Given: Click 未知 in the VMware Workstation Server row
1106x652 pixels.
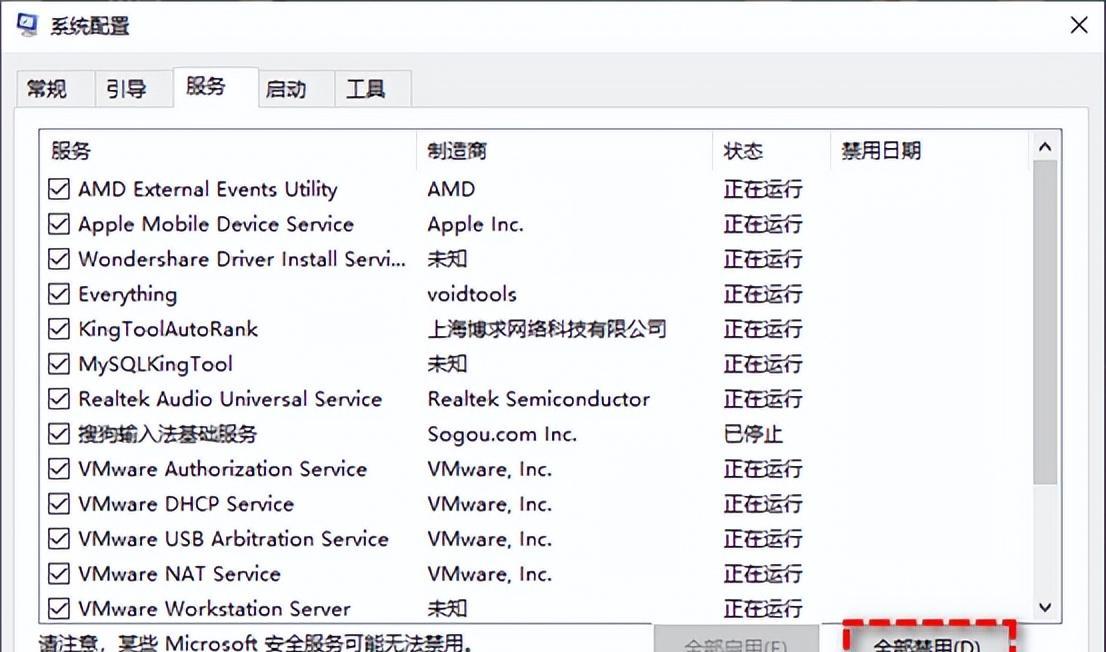Looking at the screenshot, I should click(x=447, y=608).
